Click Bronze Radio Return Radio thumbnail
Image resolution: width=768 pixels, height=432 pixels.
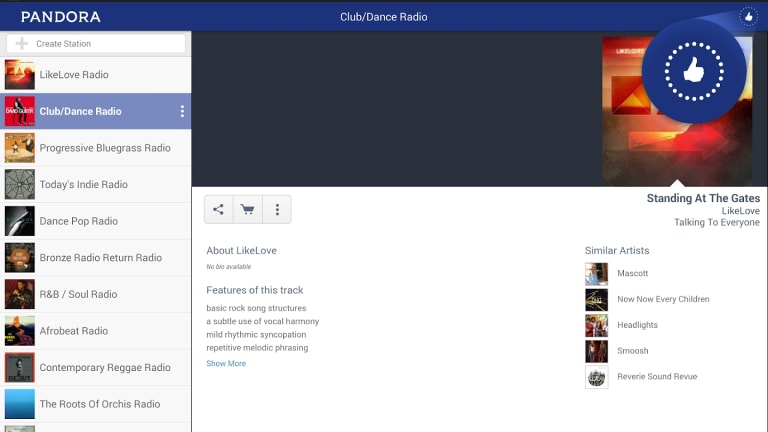click(20, 258)
